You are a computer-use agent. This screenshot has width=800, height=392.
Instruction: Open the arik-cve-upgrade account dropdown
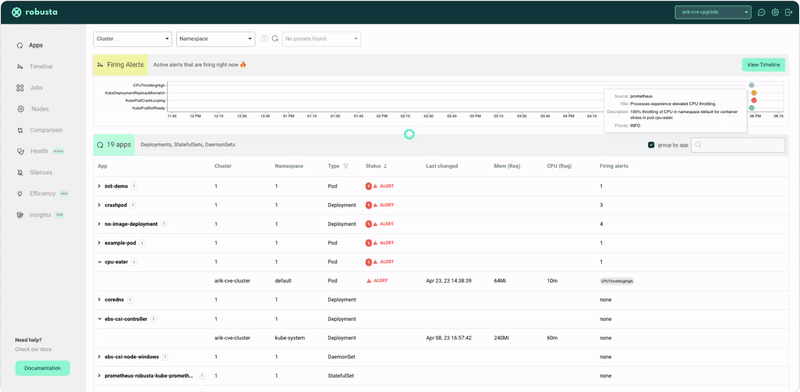click(713, 12)
